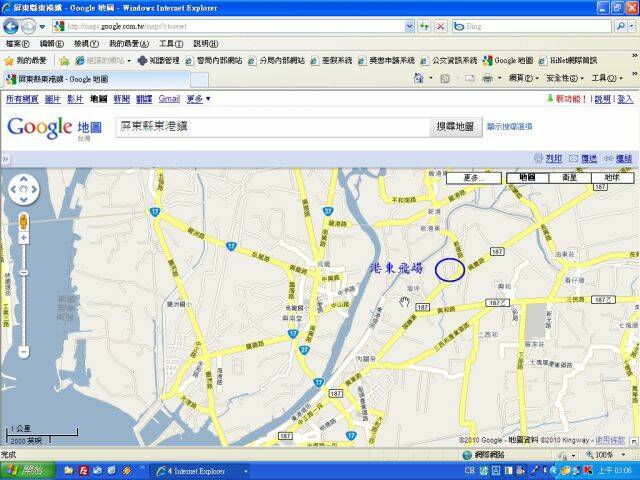Expand the address bar dropdown arrow
Viewport: 640px width, 480px height.
[409, 27]
